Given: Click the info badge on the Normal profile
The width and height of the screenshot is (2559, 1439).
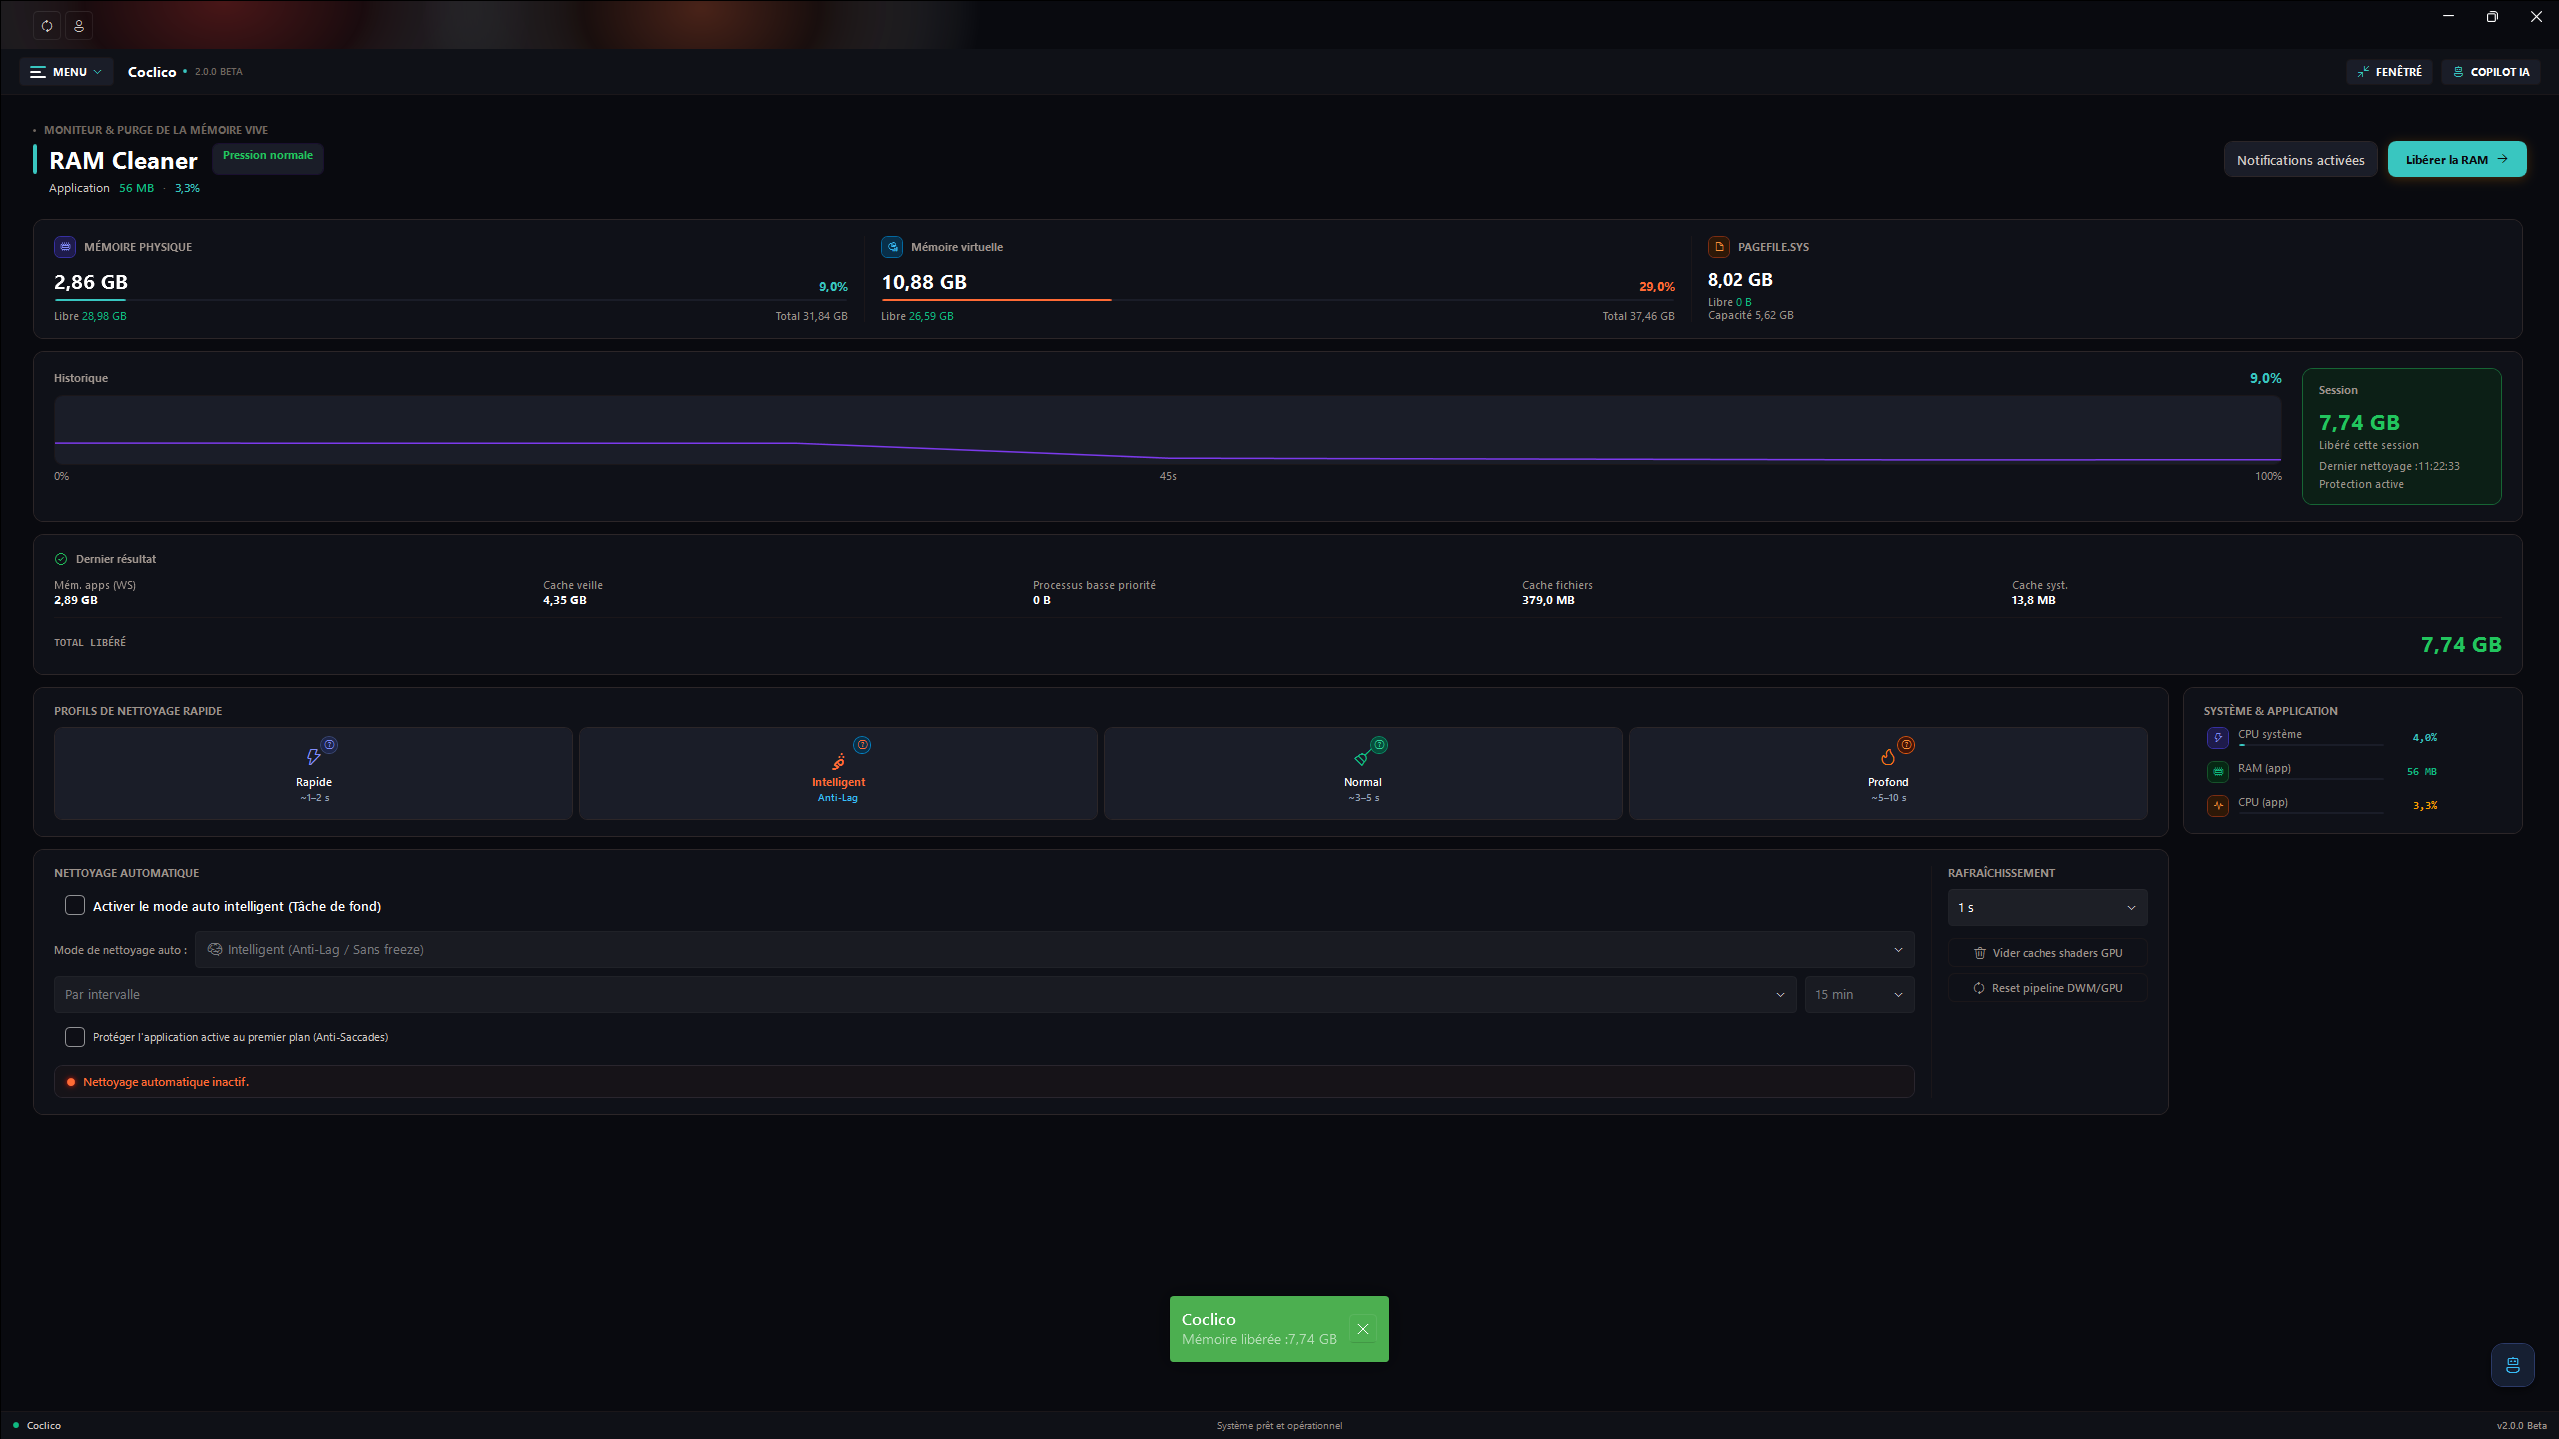Looking at the screenshot, I should pos(1380,745).
